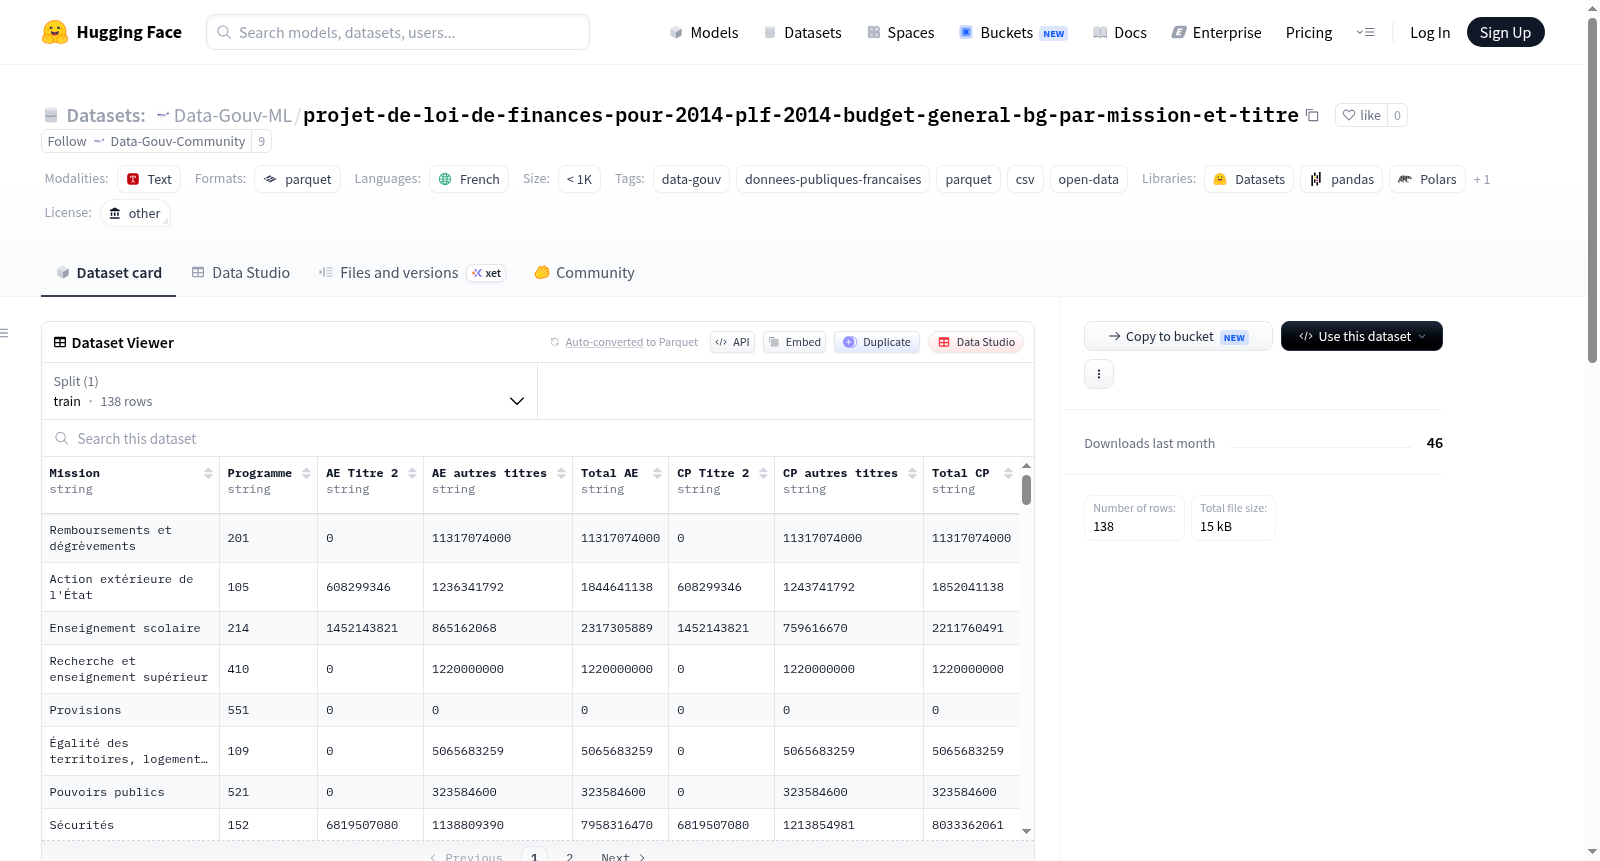Click the Enseignement scolaire row cell

tap(130, 628)
